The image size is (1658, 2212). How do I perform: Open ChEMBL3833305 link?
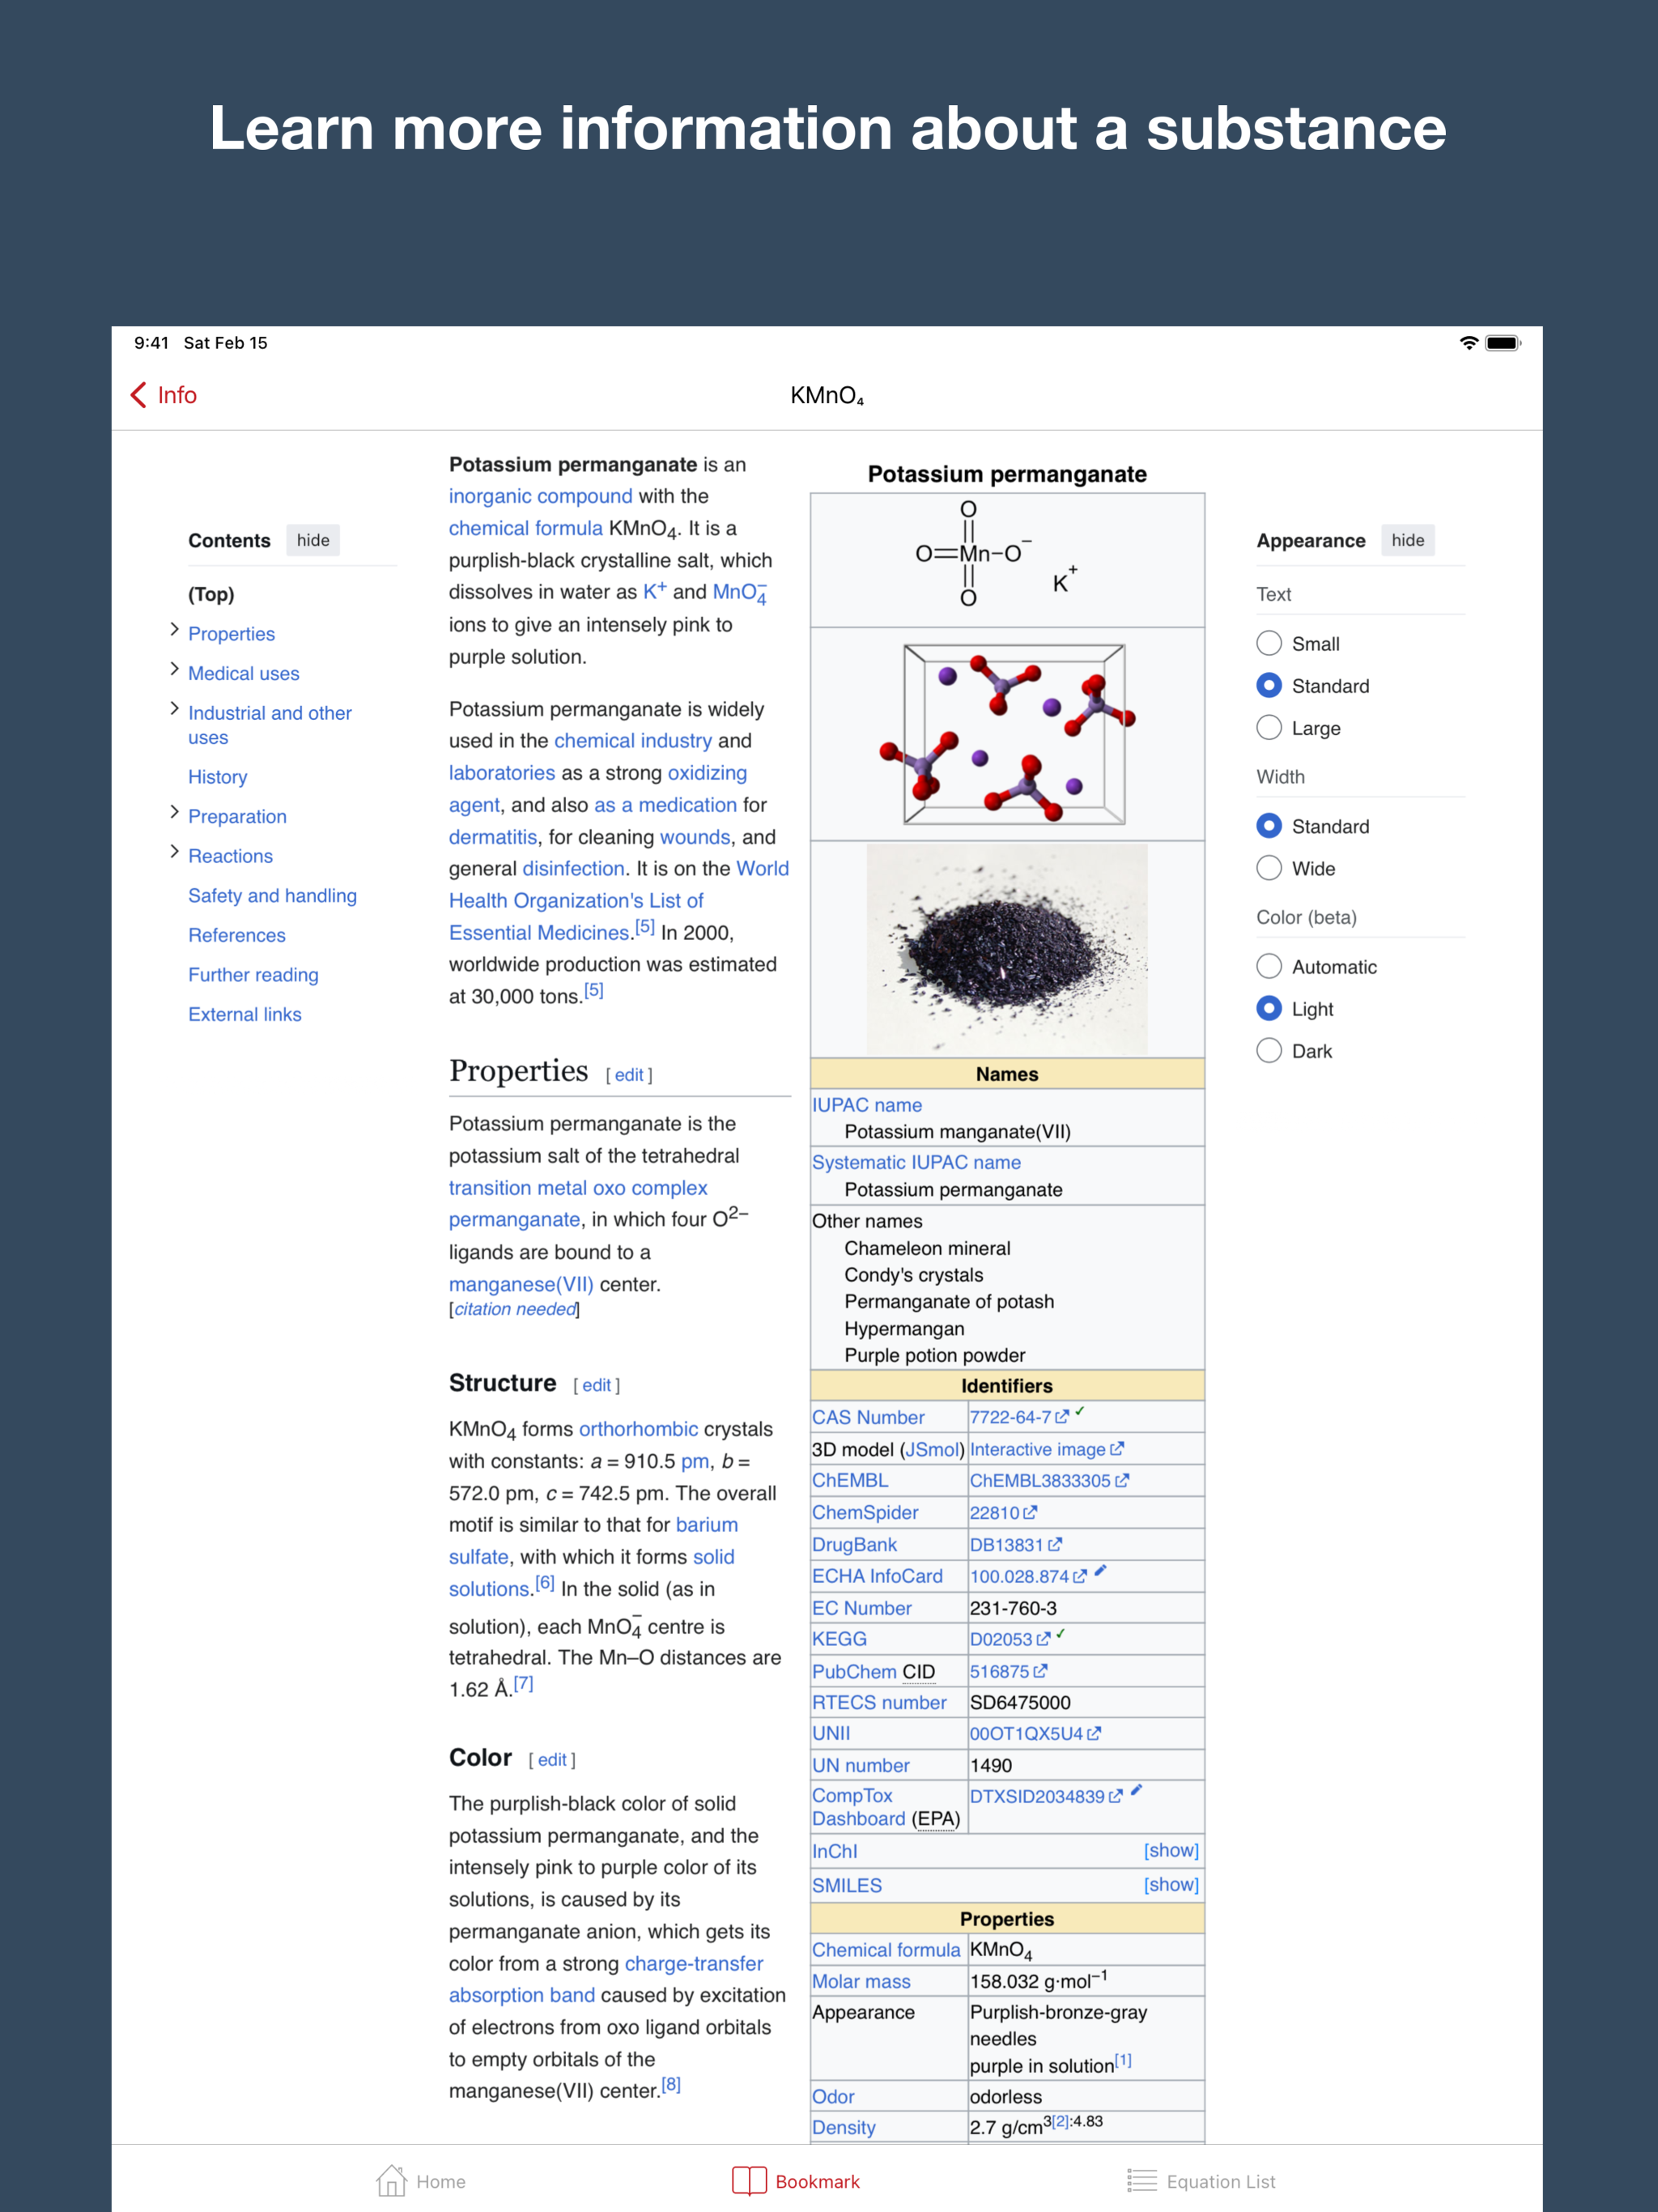tap(1049, 1481)
